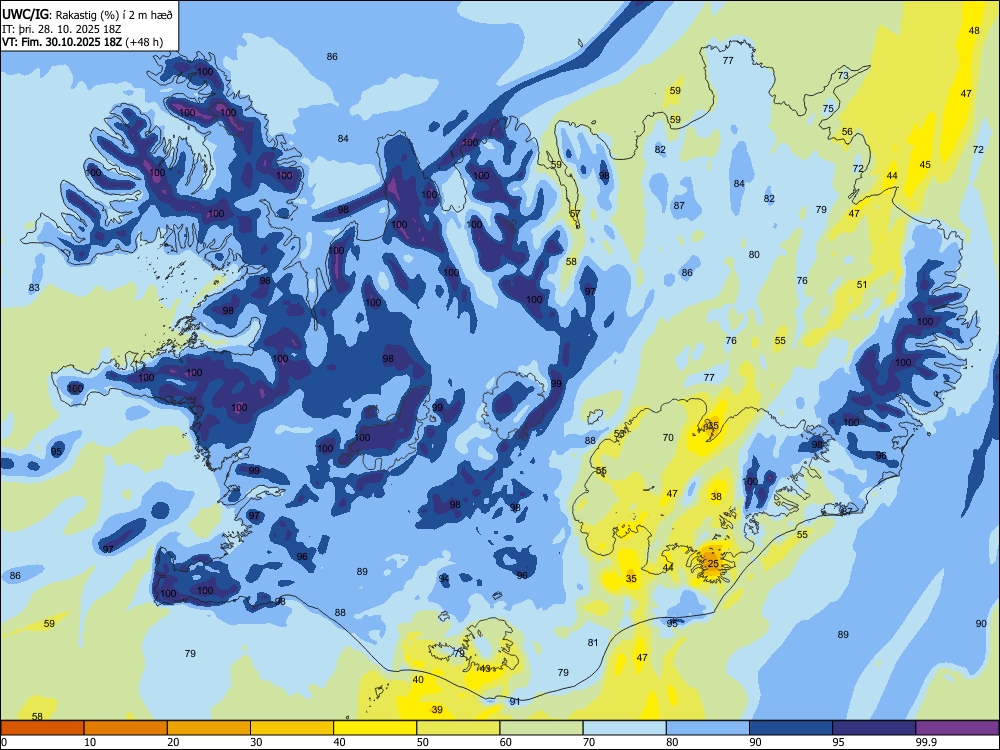
Task: Select the 10–20 orange legend swatch
Action: [126, 727]
